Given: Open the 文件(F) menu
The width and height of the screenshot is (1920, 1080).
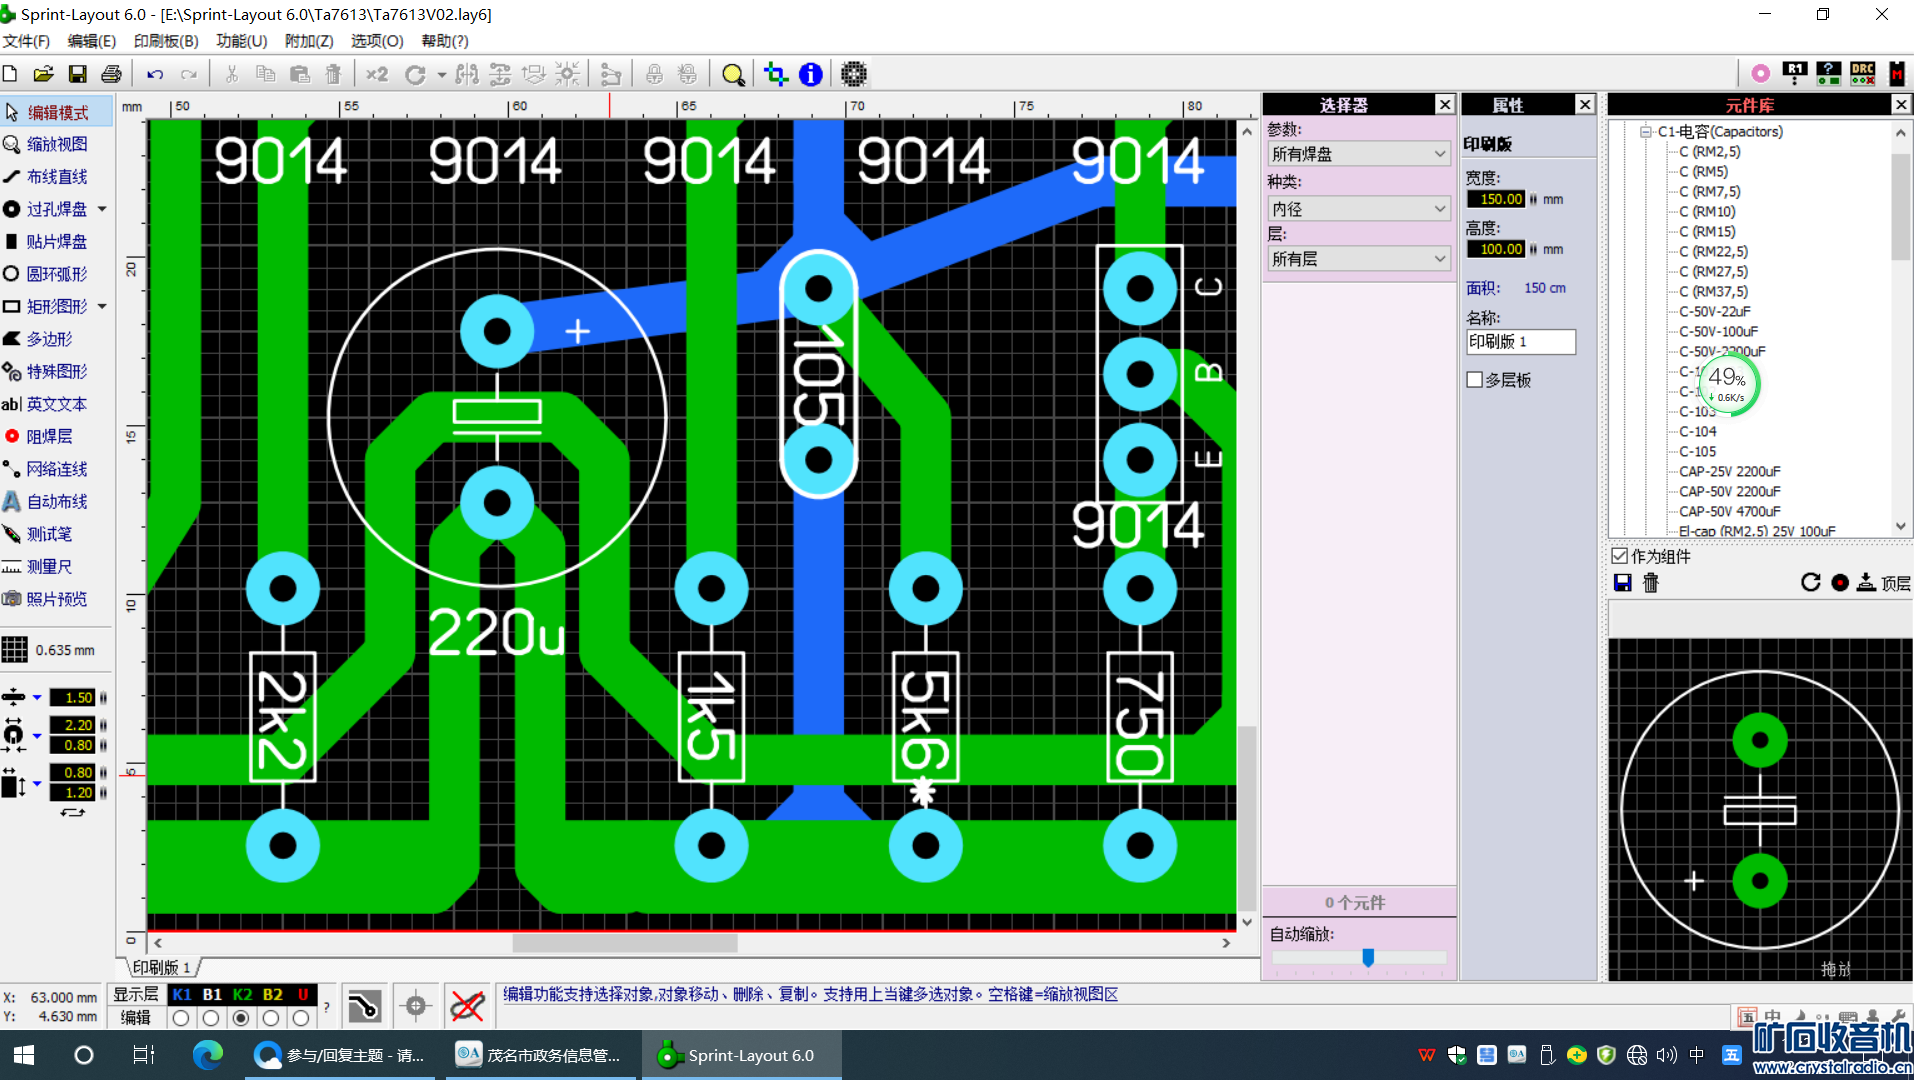Looking at the screenshot, I should pyautogui.click(x=26, y=41).
